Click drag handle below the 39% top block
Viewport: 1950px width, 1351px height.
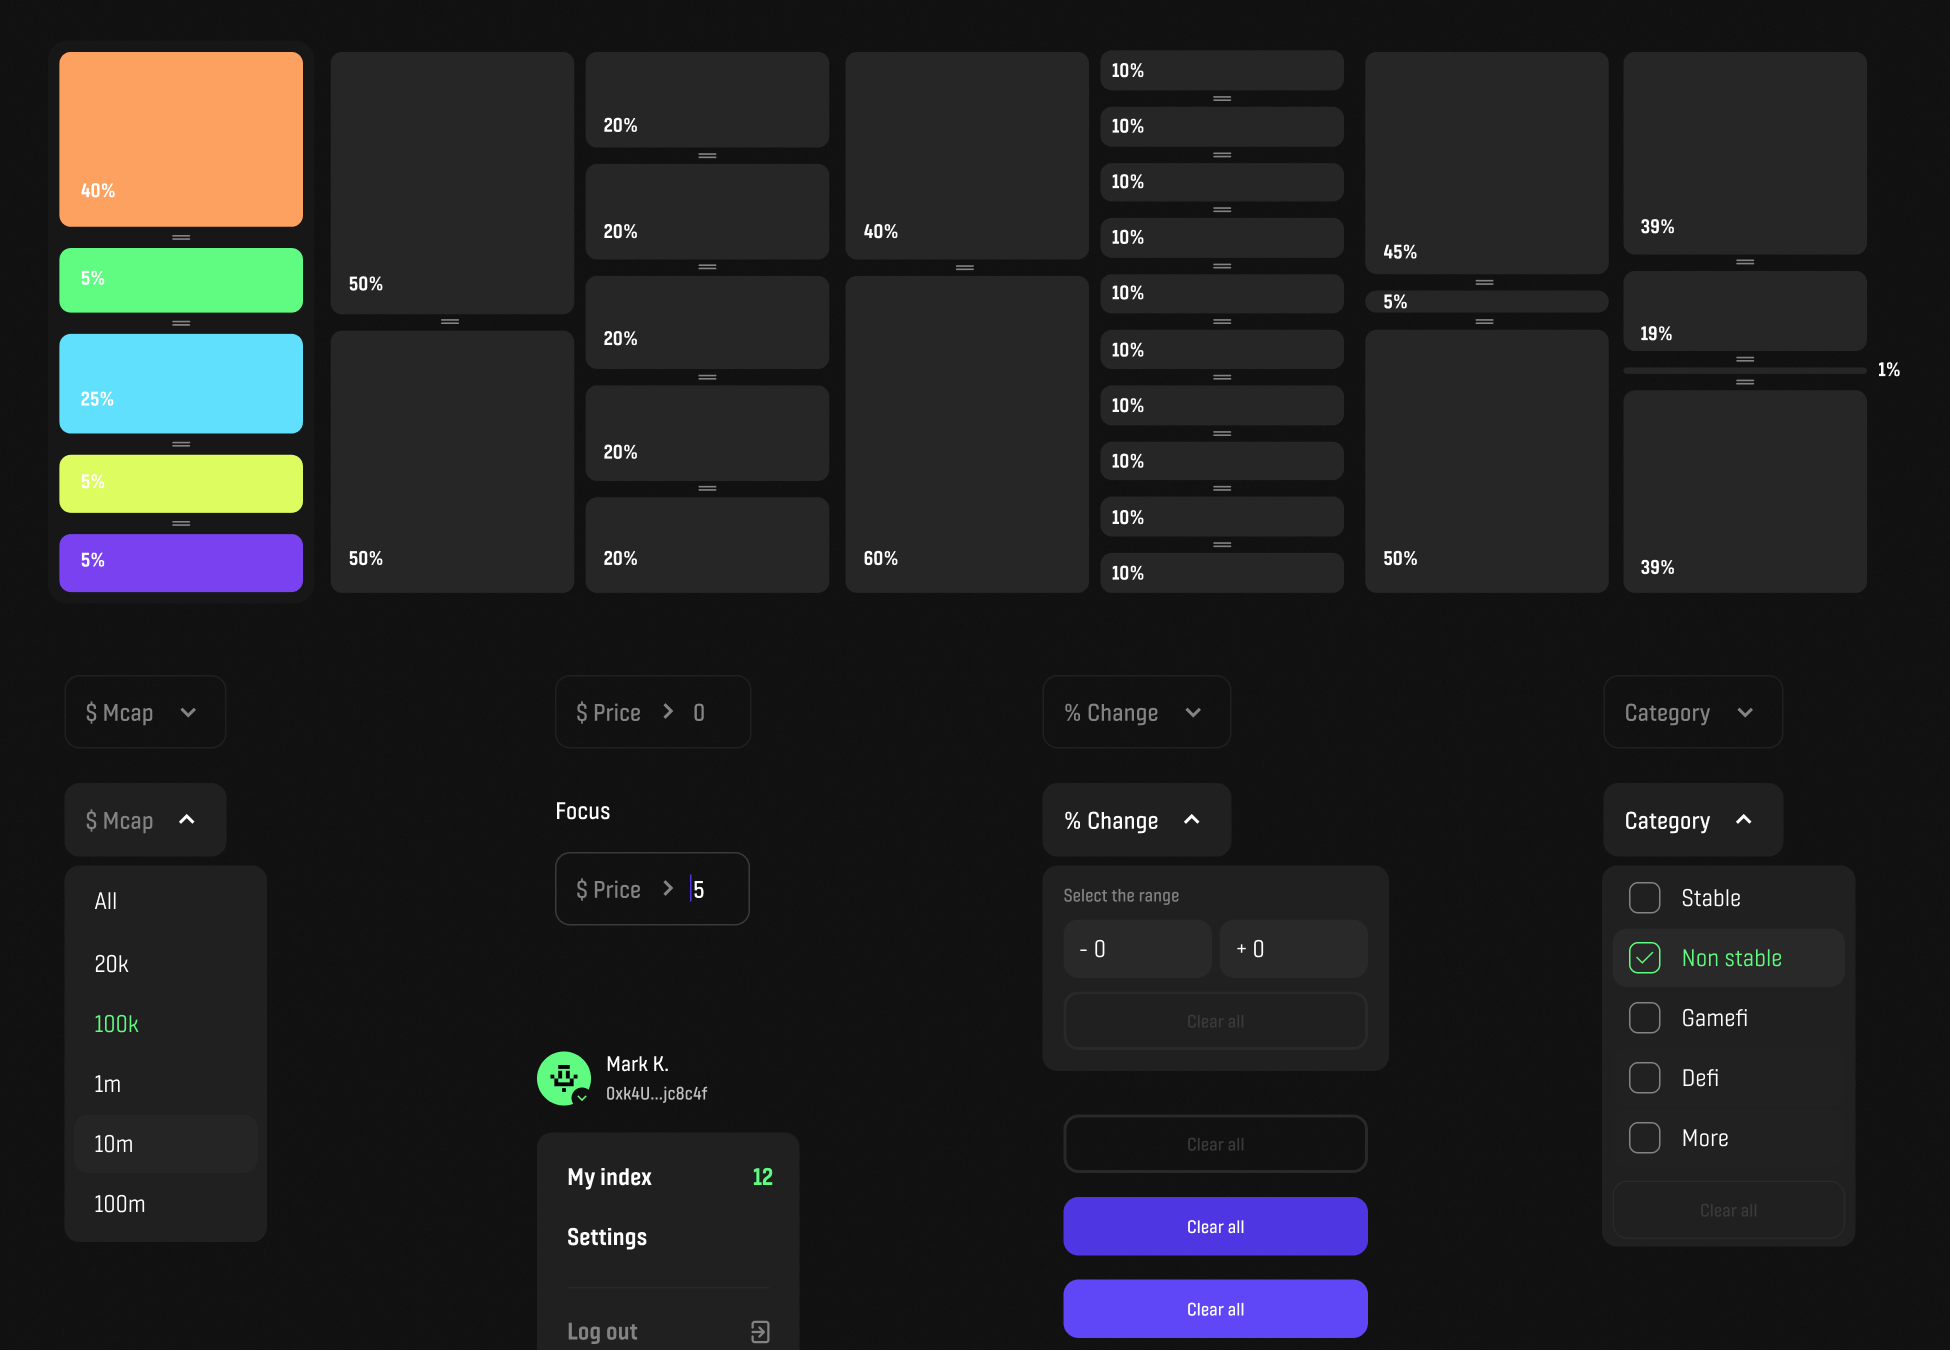pyautogui.click(x=1745, y=262)
